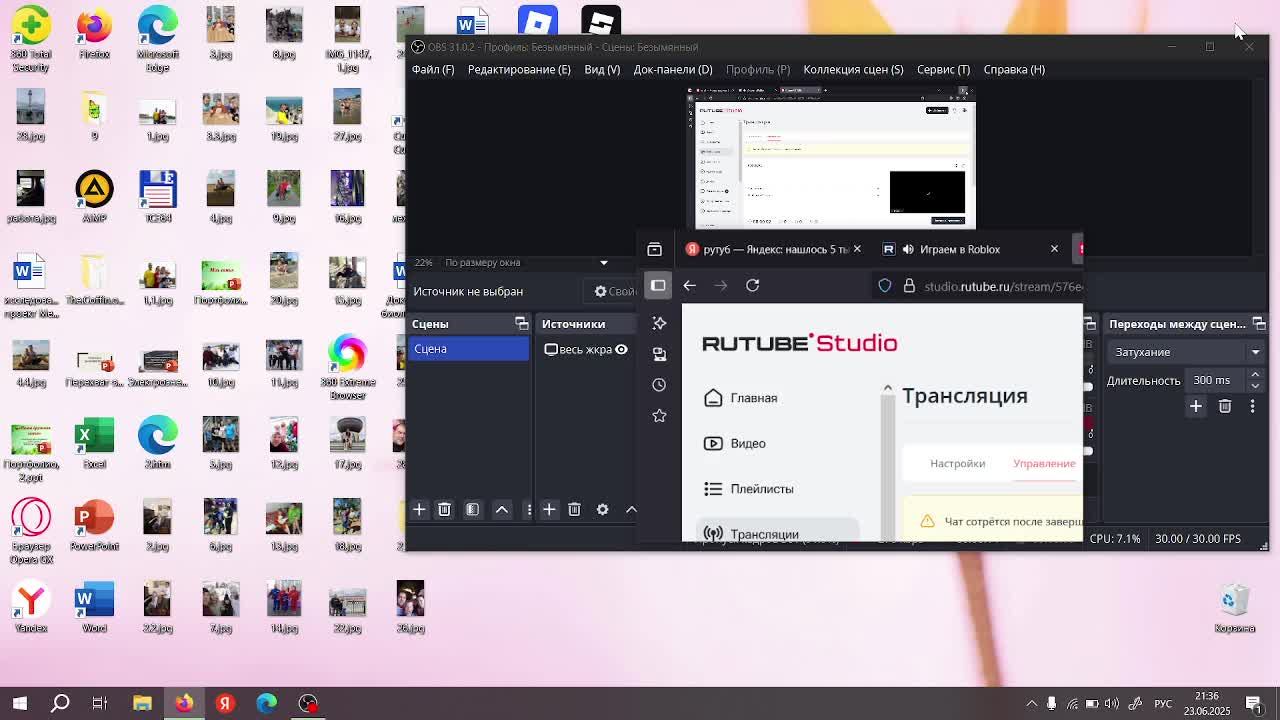Click the 300 ms duration field
Screen dimensions: 1280x720
pos(1217,380)
